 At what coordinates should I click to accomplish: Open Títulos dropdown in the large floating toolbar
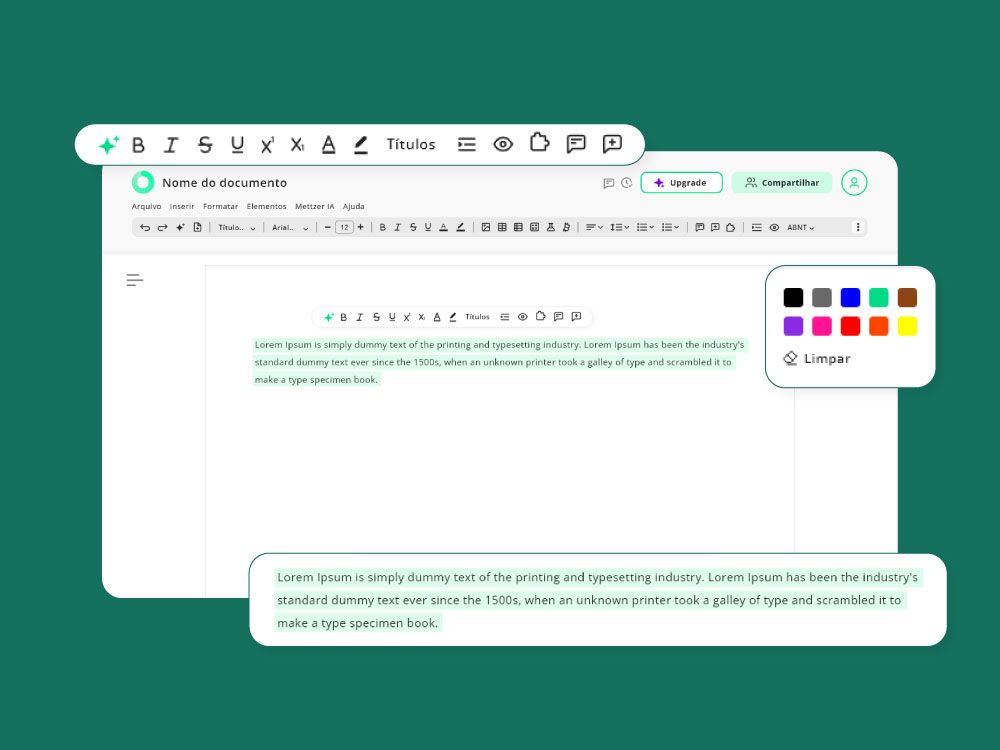point(411,145)
